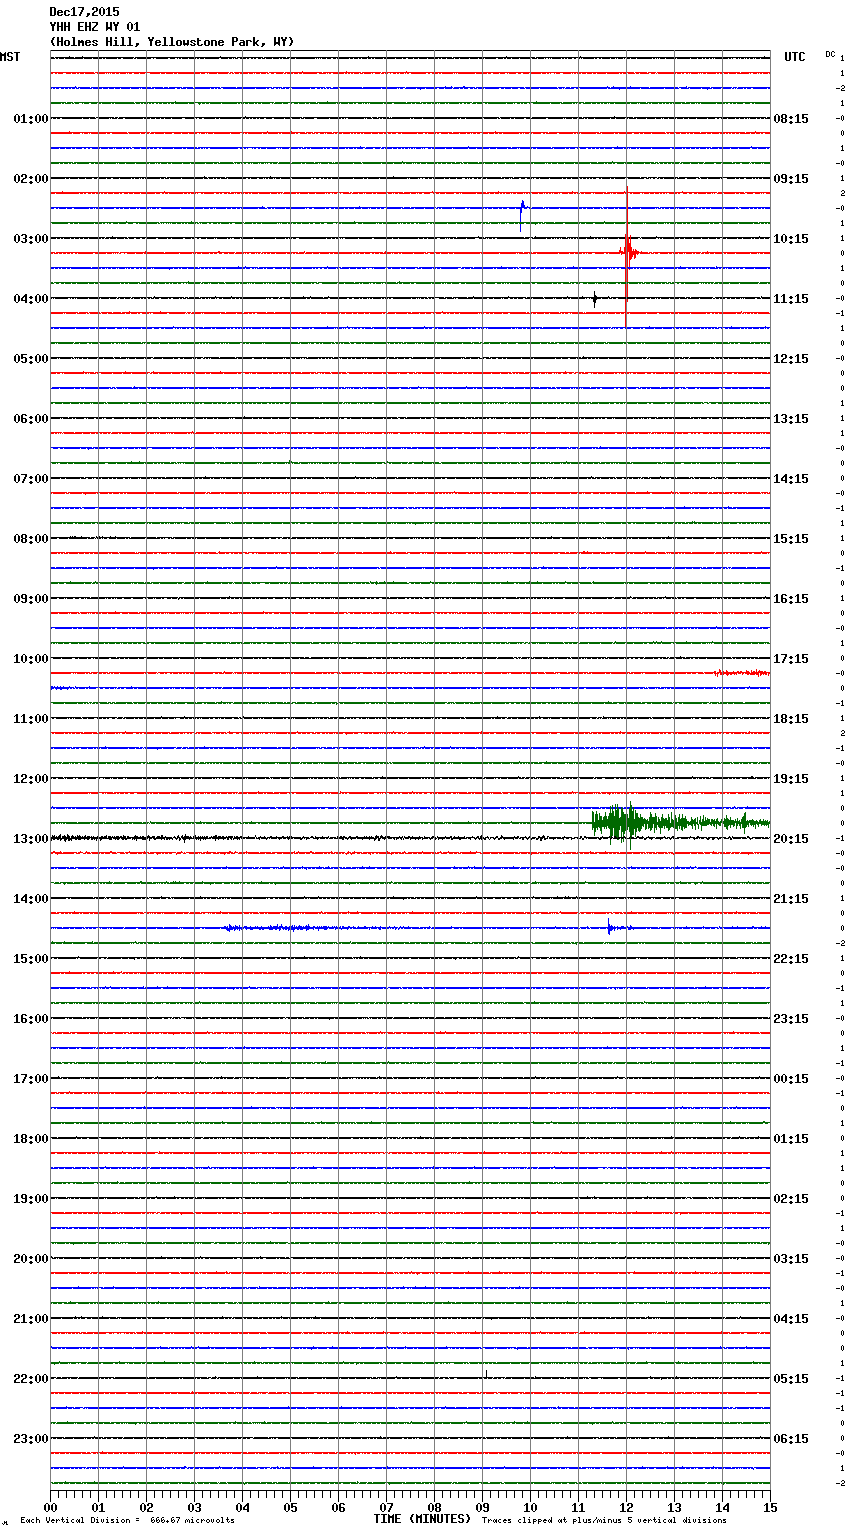Click the blue noise band near minutes 4-6
Screen dimensions: 850x1534
pos(290,928)
